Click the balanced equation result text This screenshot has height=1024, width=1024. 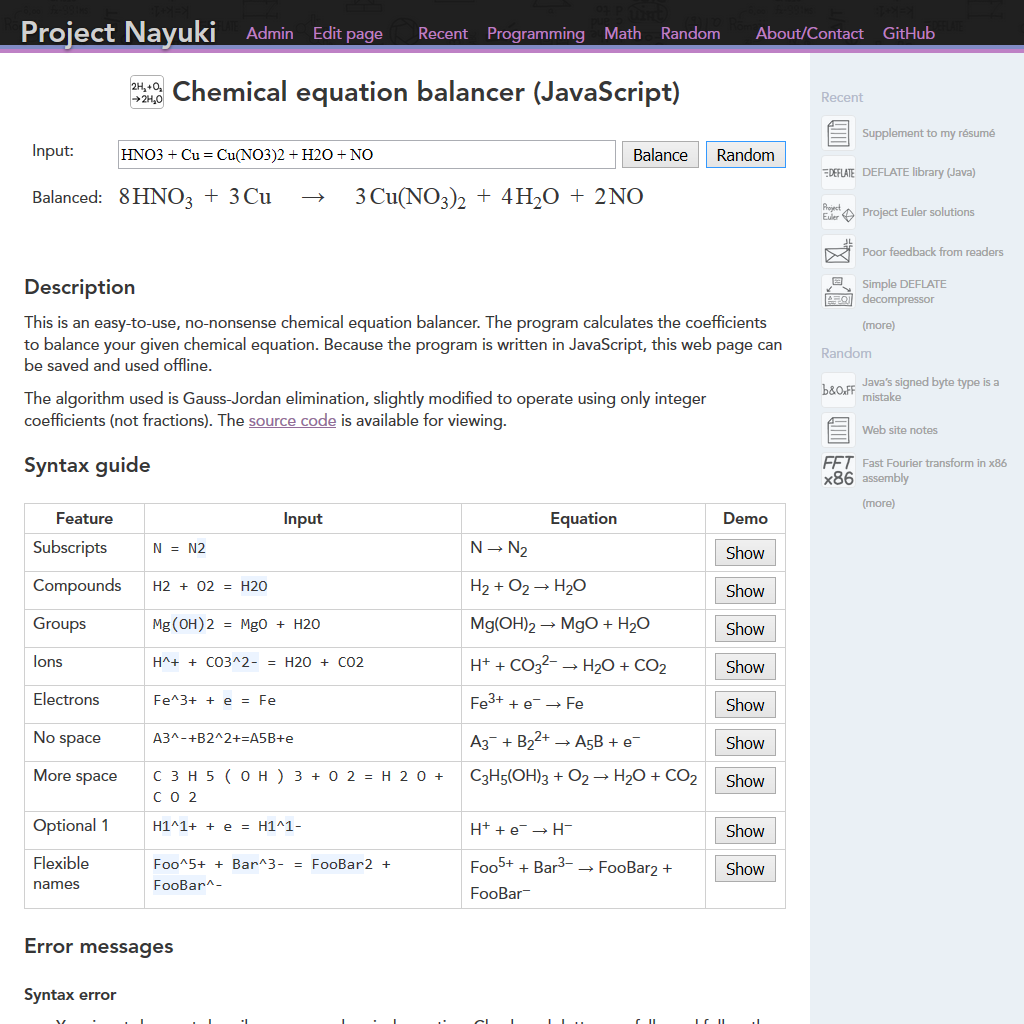381,197
